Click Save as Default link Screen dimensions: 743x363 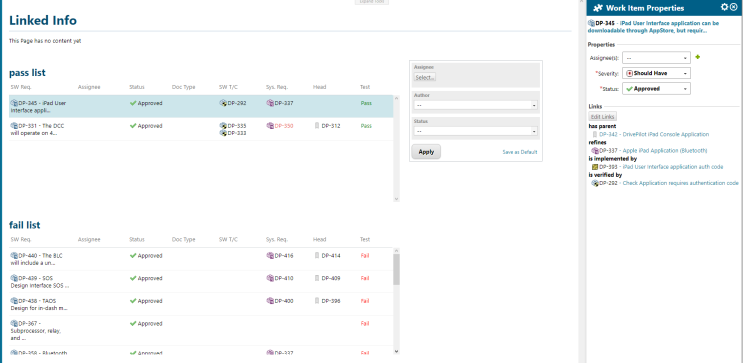coord(520,152)
